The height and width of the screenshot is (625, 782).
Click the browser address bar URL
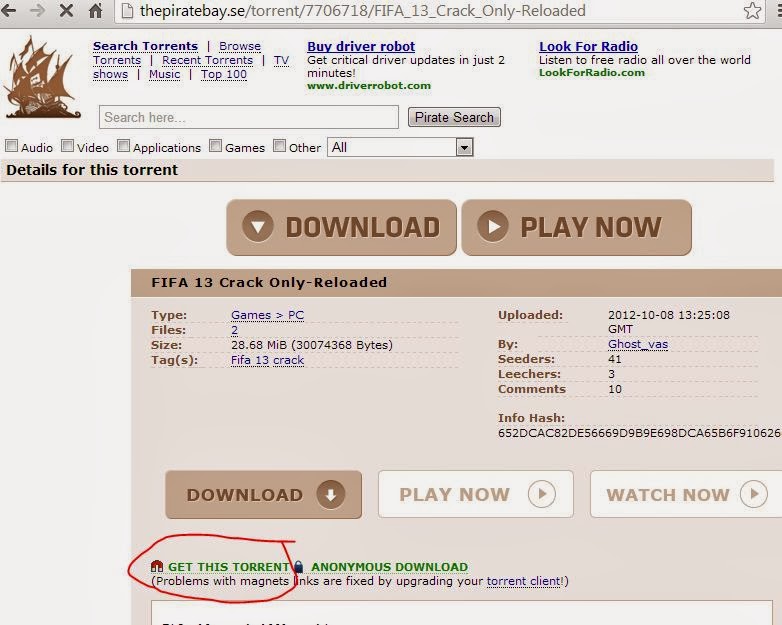coord(363,10)
